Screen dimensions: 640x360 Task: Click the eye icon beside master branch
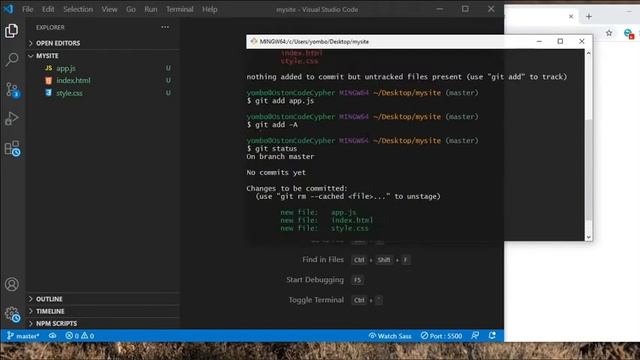coord(53,336)
